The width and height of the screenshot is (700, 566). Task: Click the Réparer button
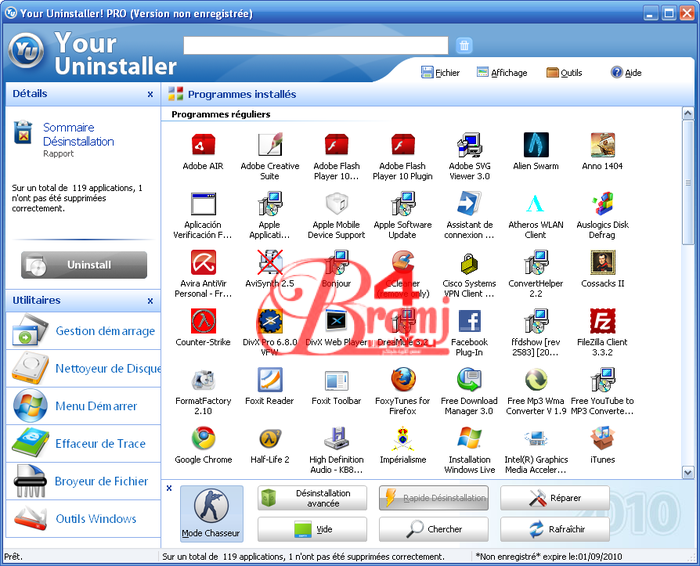coord(555,498)
